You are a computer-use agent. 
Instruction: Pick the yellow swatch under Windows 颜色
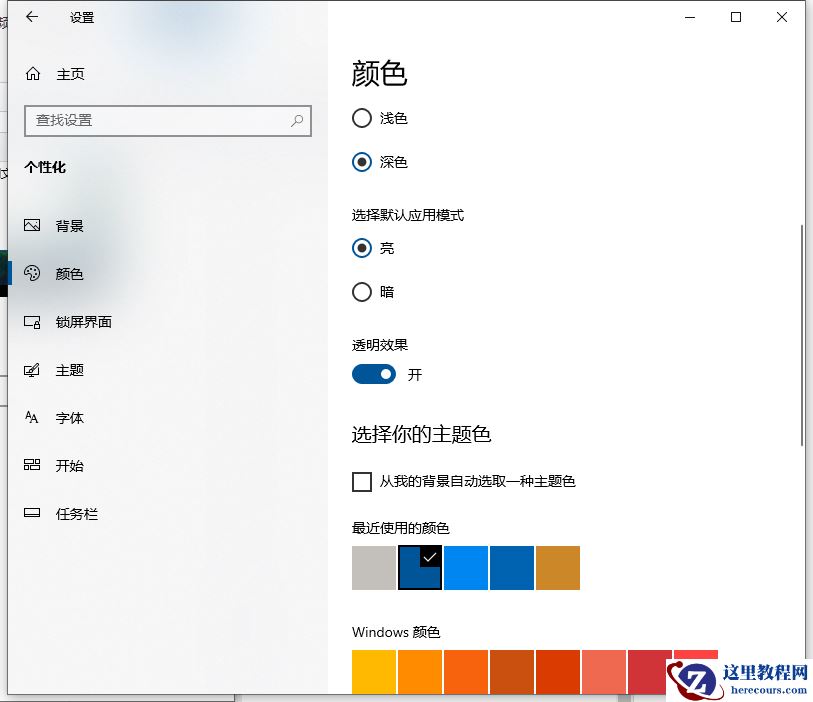373,673
